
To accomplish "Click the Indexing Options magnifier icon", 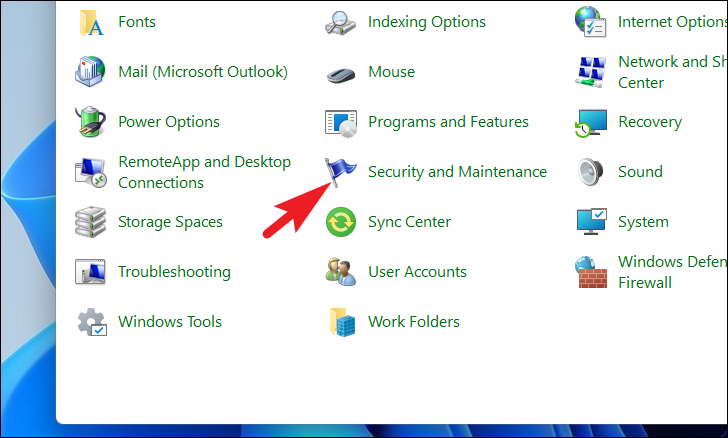I will 340,22.
